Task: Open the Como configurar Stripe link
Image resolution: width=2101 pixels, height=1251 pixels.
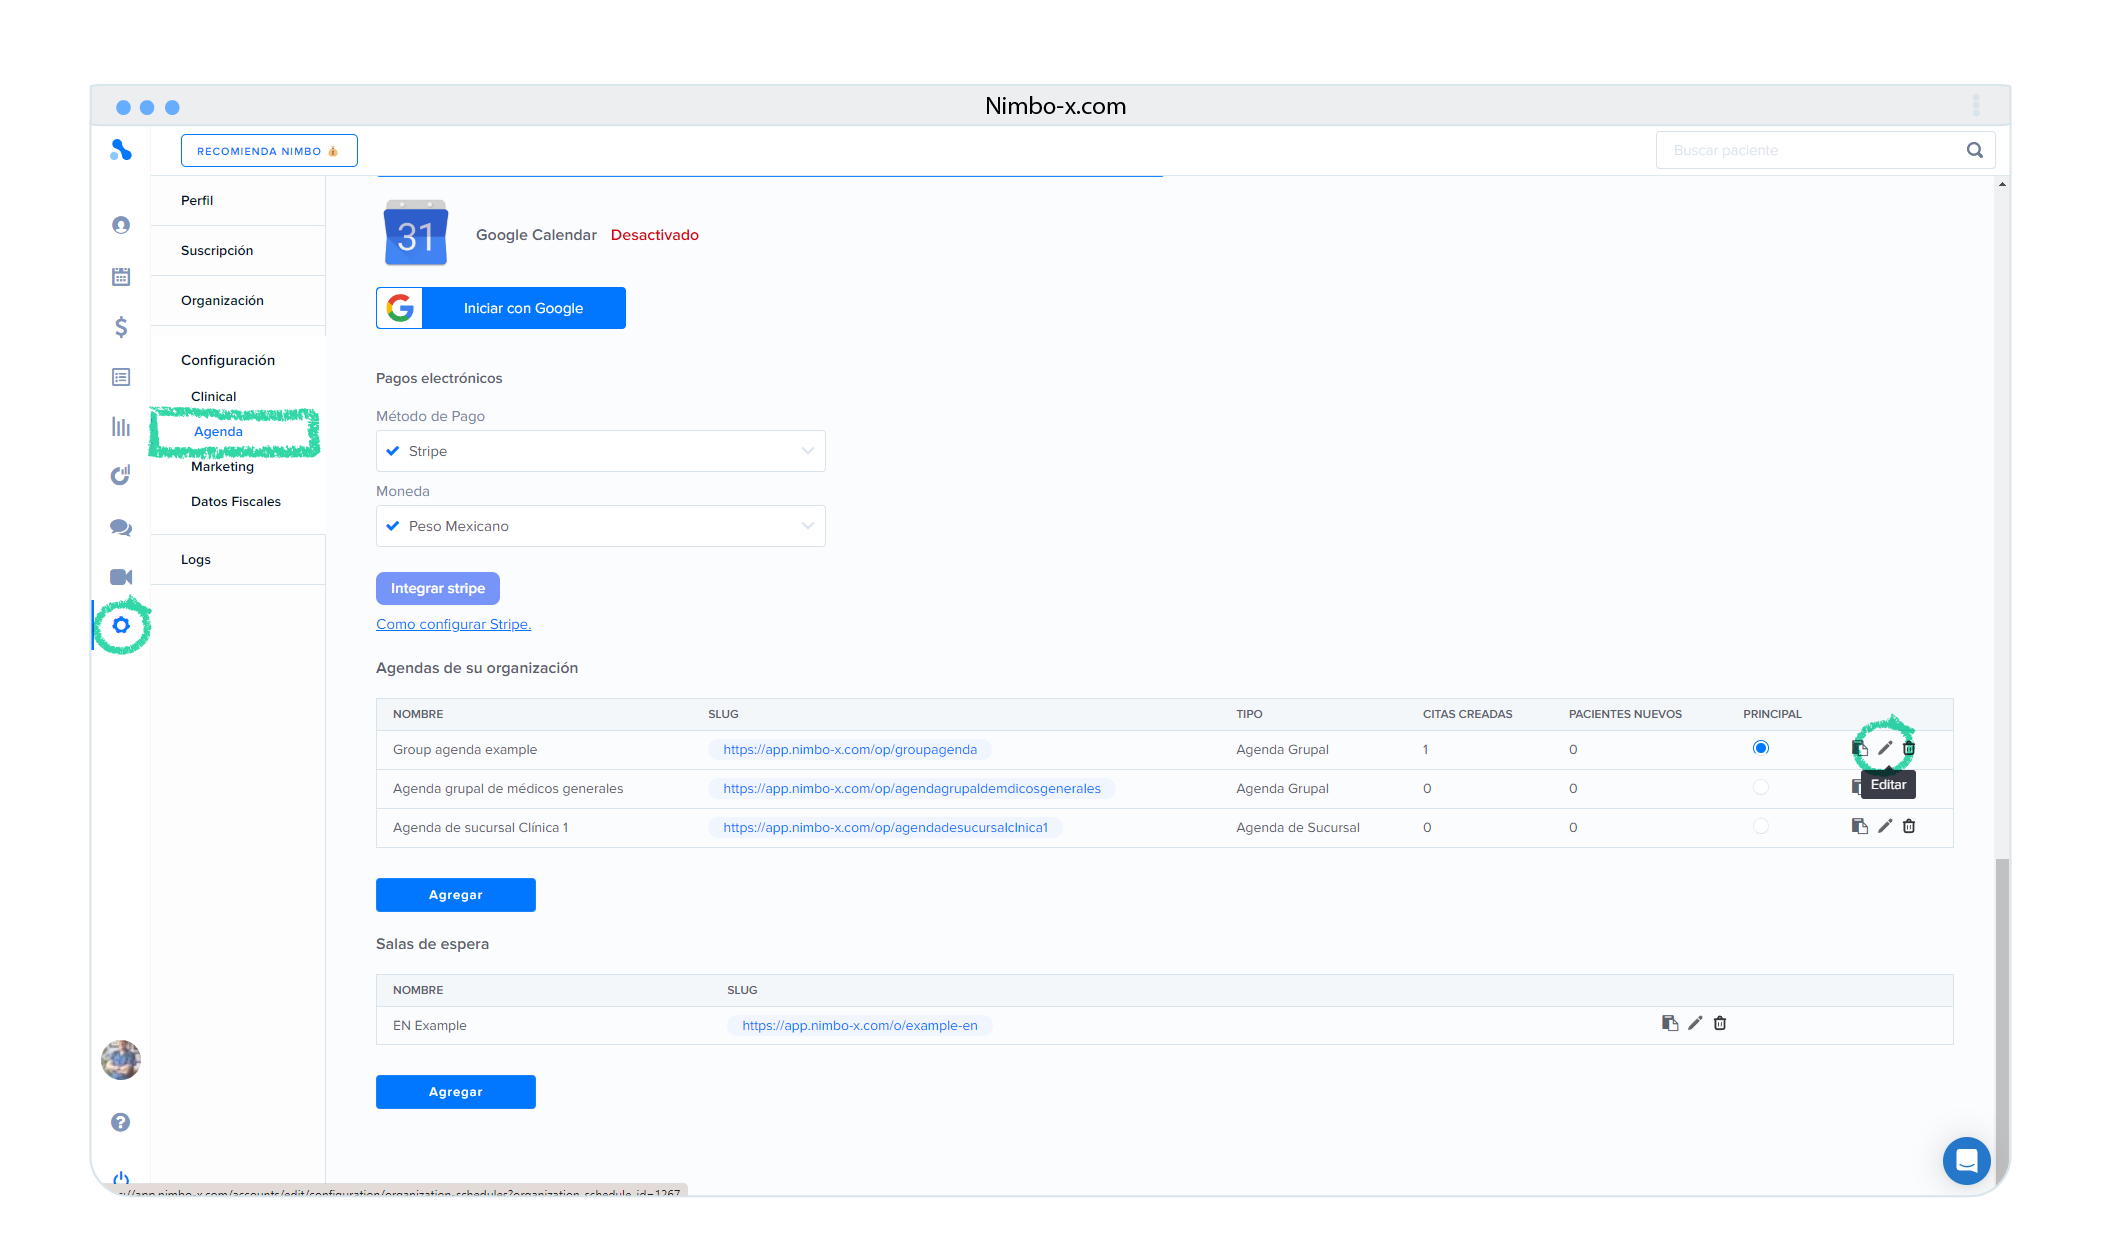Action: pyautogui.click(x=453, y=624)
